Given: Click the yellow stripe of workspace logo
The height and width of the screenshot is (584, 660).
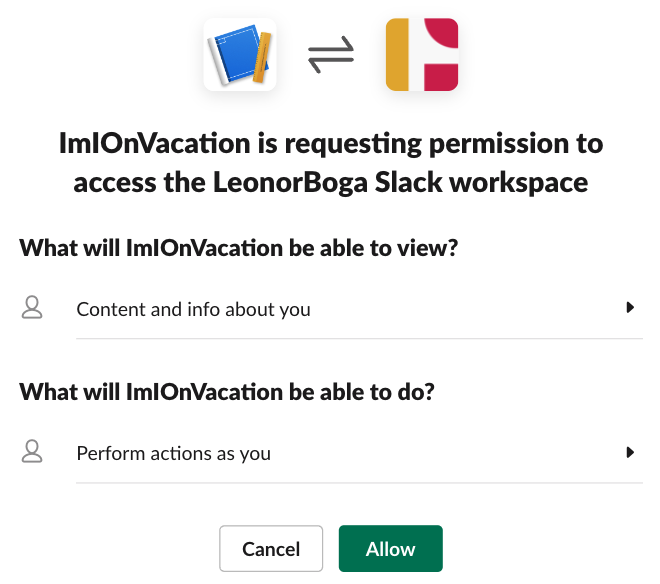Looking at the screenshot, I should click(397, 54).
